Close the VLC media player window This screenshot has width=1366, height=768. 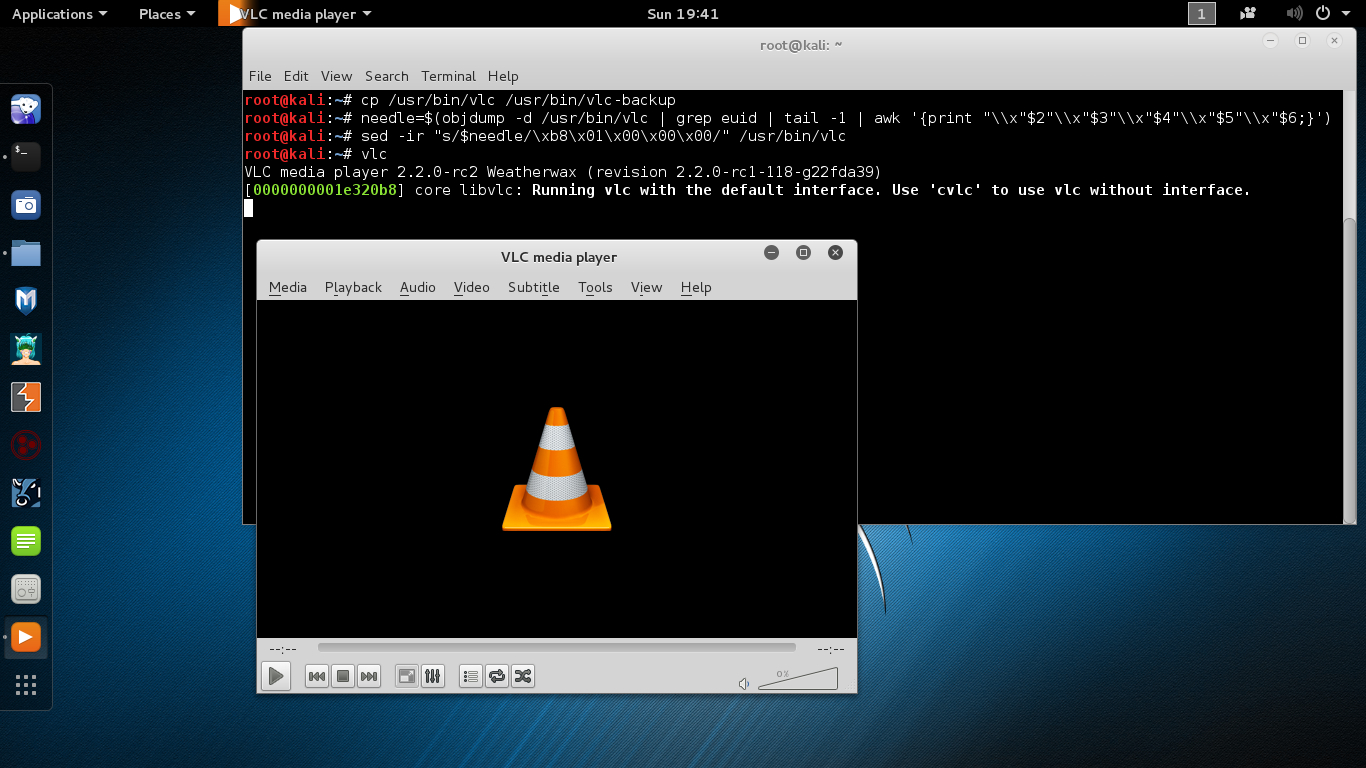[835, 253]
